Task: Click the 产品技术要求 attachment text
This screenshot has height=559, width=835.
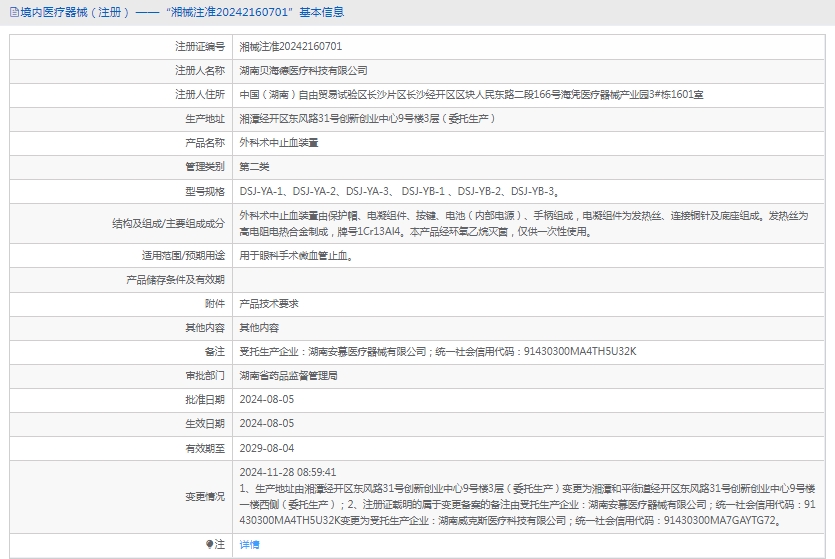Action: click(x=269, y=303)
